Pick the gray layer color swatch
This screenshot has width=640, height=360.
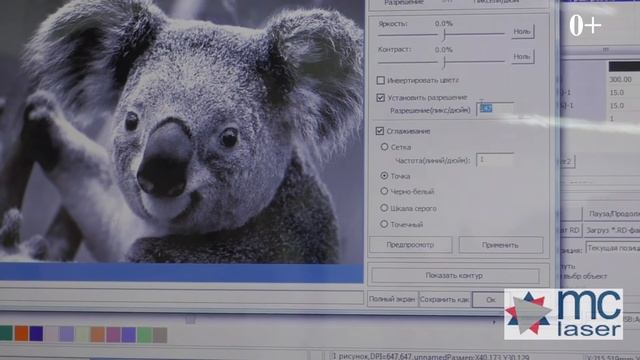pos(160,335)
